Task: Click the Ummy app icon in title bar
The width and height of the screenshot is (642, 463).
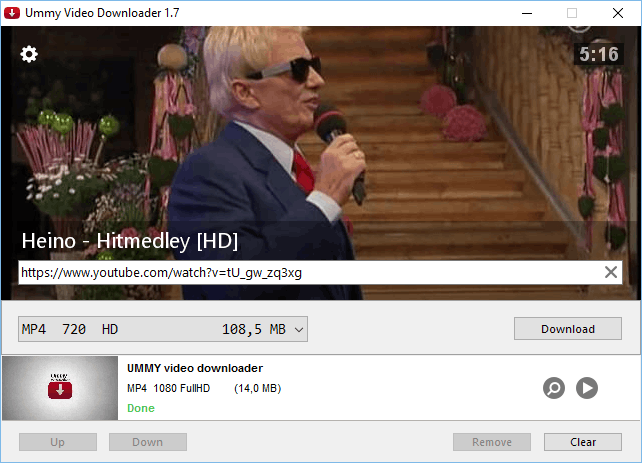Action: click(x=12, y=13)
